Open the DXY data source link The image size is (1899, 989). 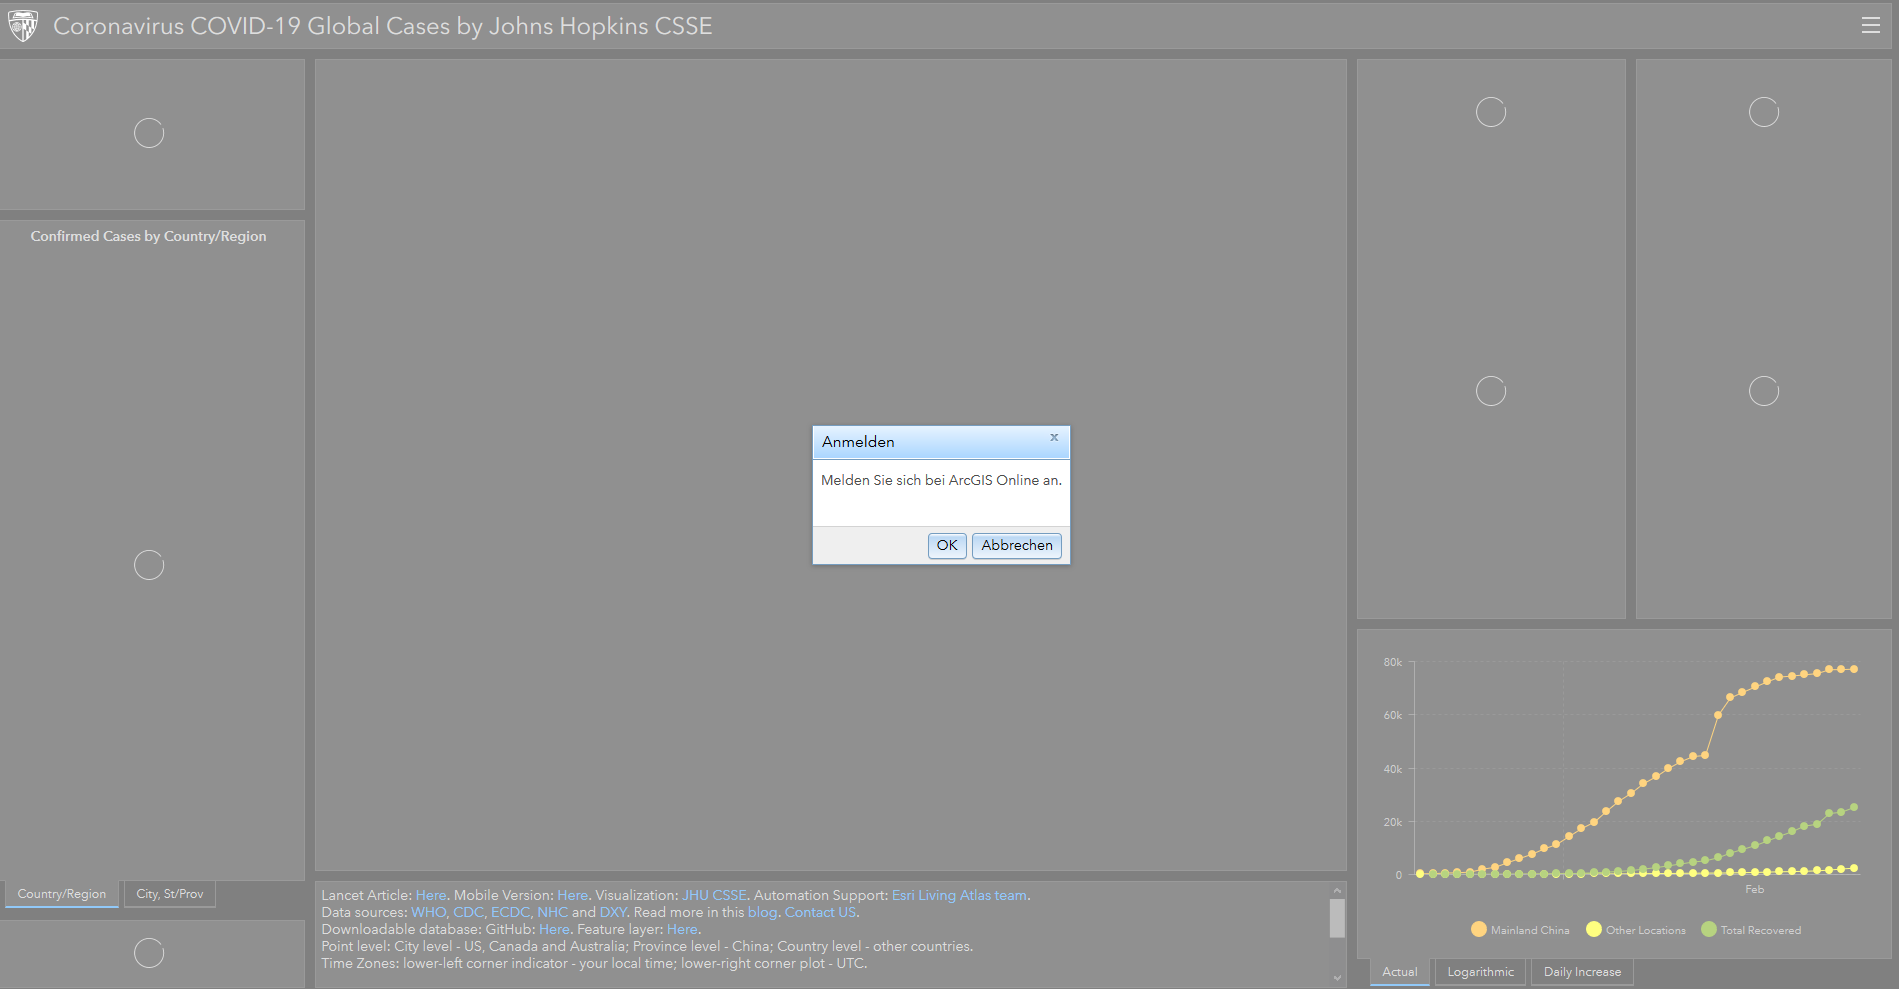point(613,912)
